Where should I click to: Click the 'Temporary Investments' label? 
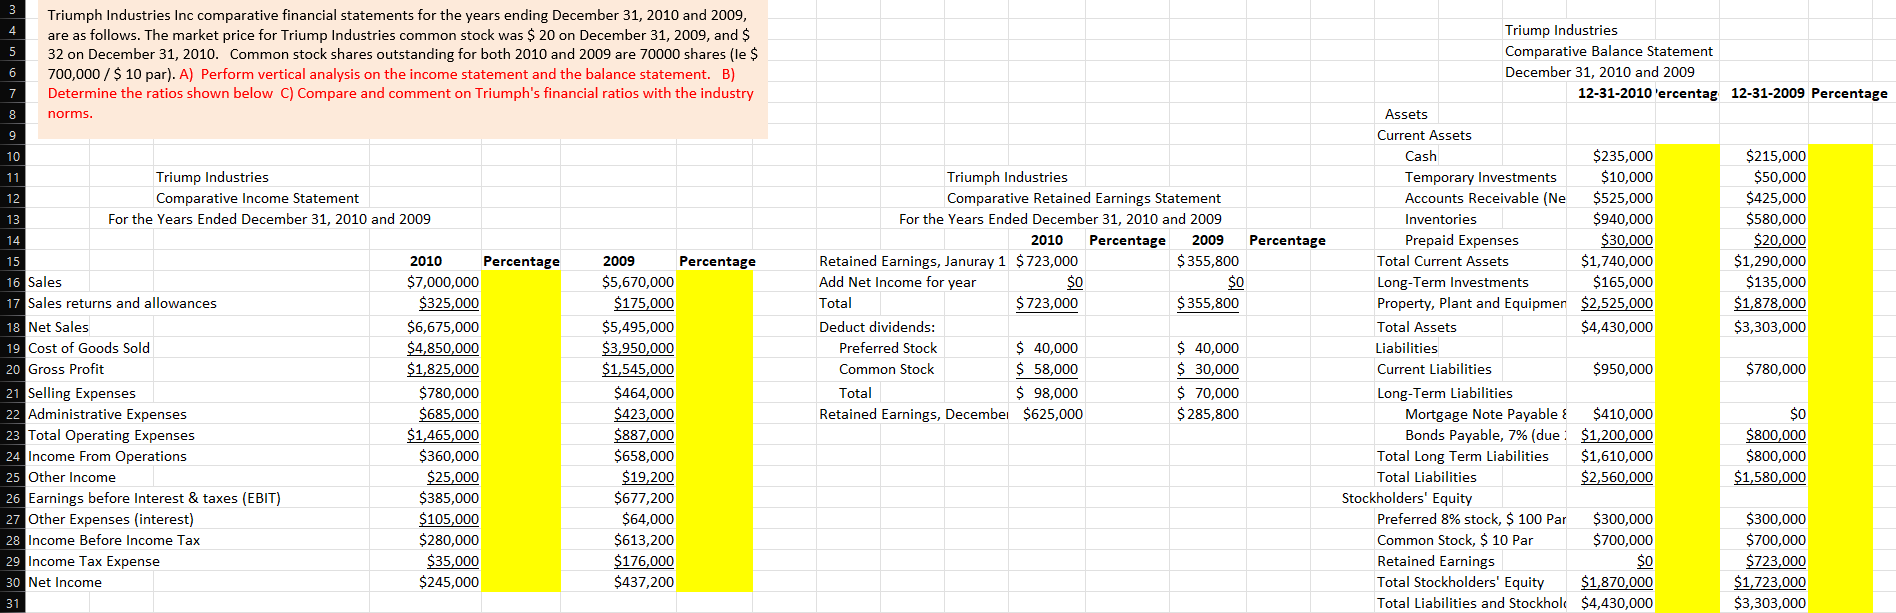[1480, 177]
